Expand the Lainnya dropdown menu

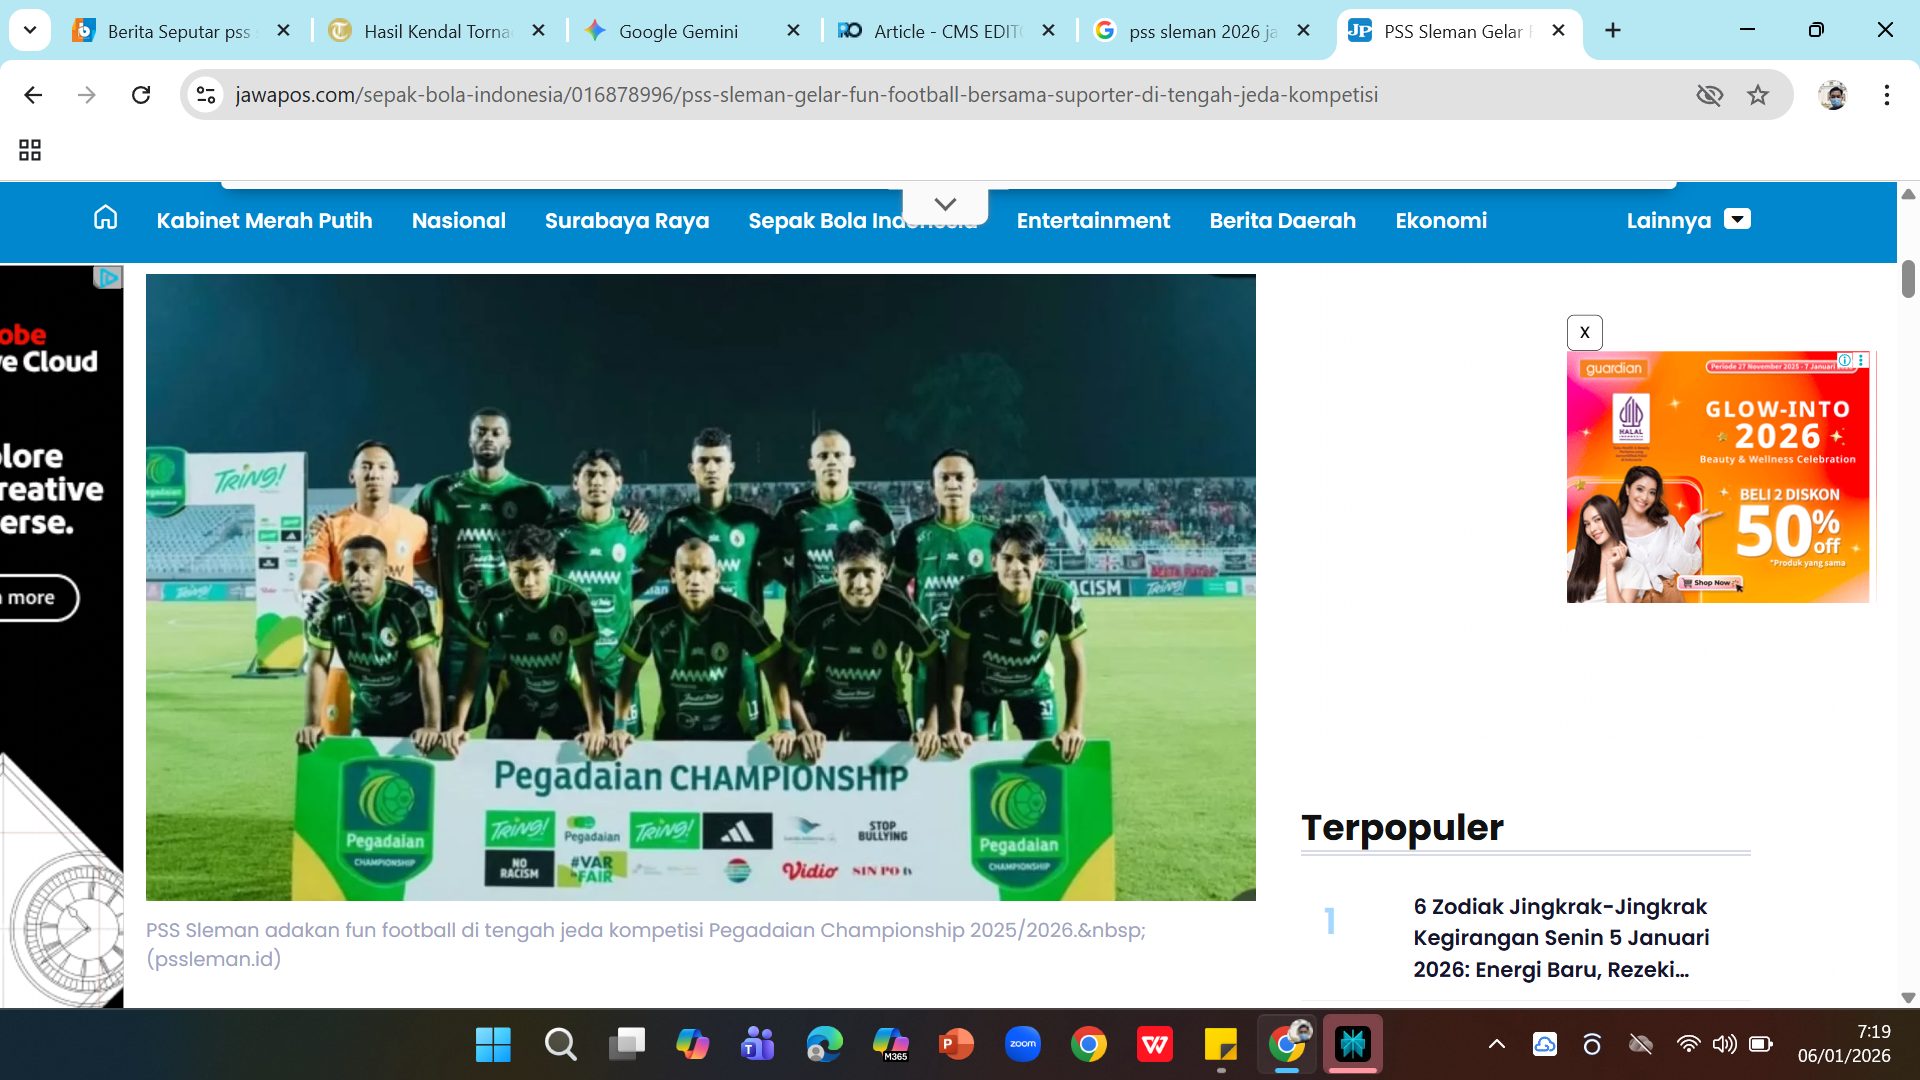(x=1689, y=221)
